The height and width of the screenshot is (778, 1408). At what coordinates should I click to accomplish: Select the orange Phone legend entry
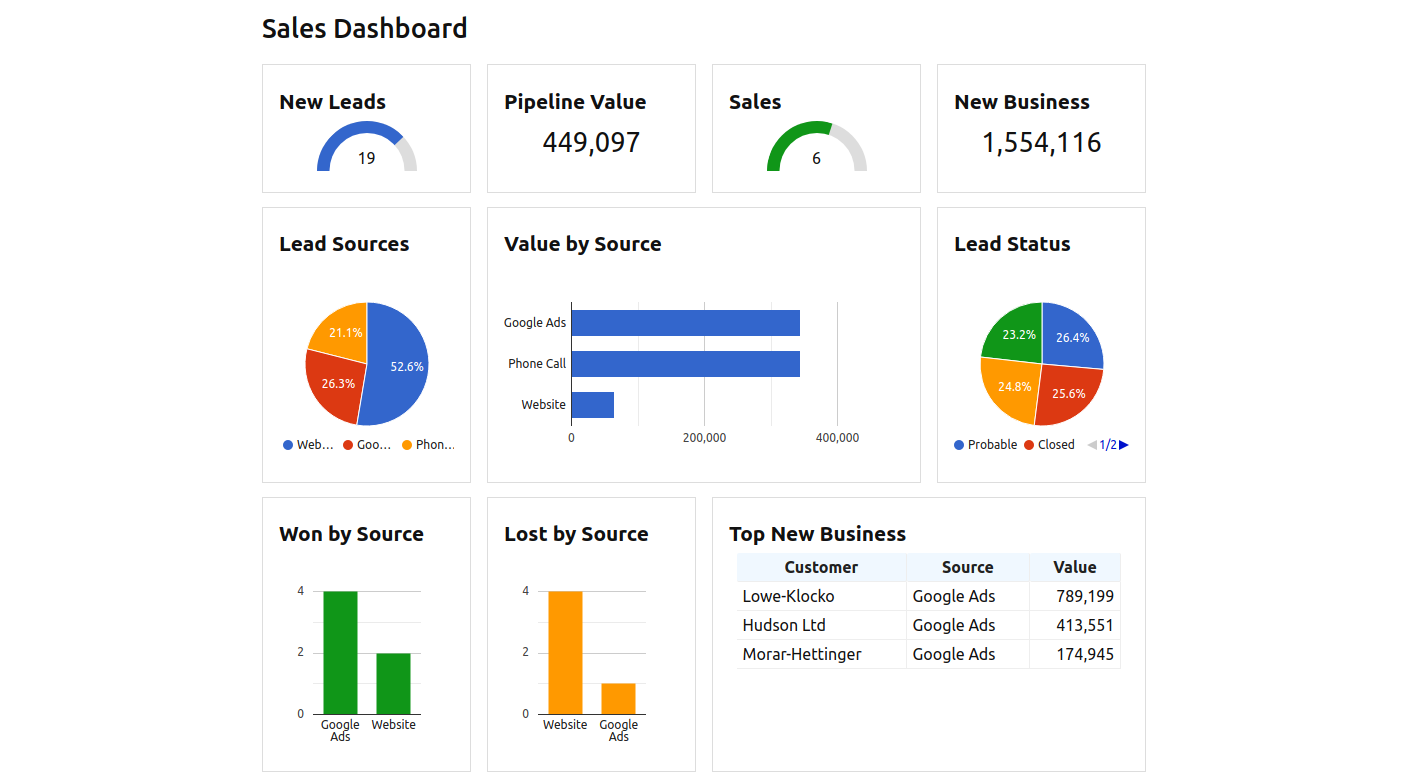coord(428,445)
